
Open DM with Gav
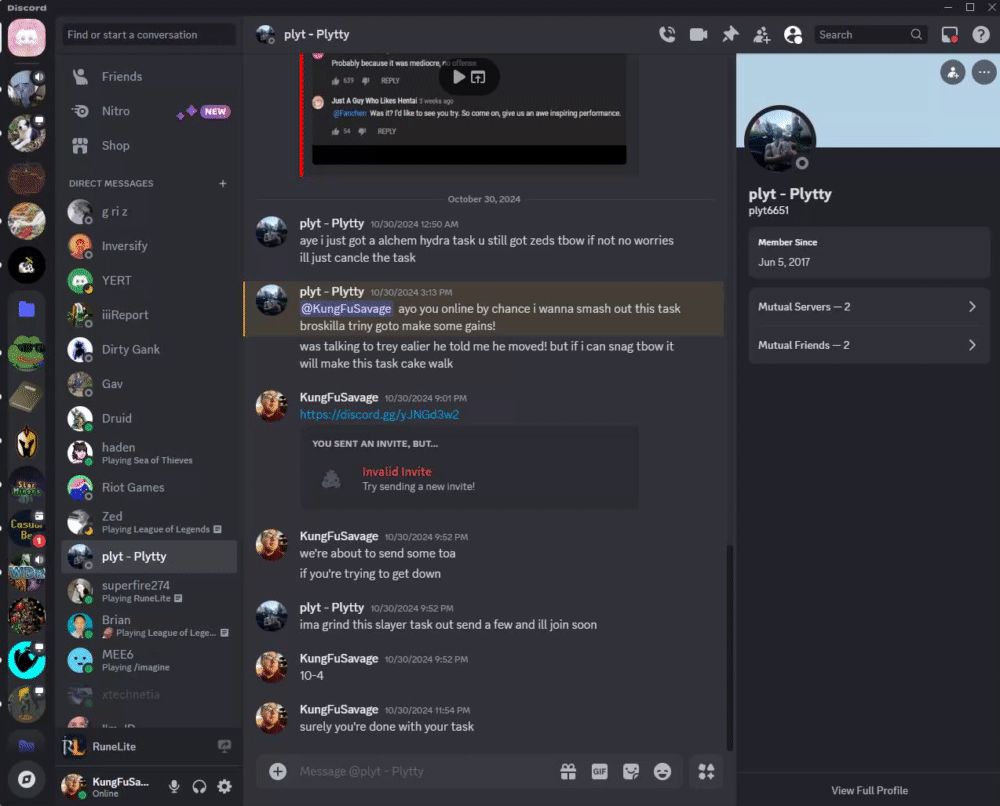(149, 384)
